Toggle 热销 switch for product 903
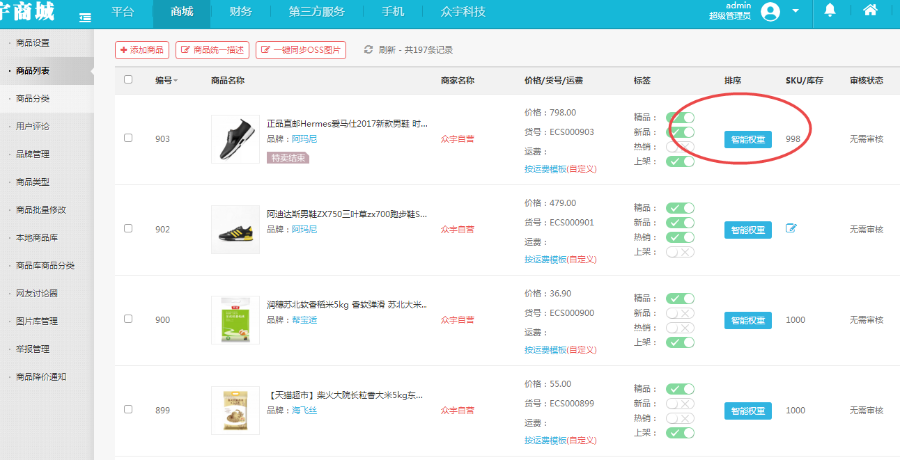Image resolution: width=900 pixels, height=460 pixels. pyautogui.click(x=680, y=147)
